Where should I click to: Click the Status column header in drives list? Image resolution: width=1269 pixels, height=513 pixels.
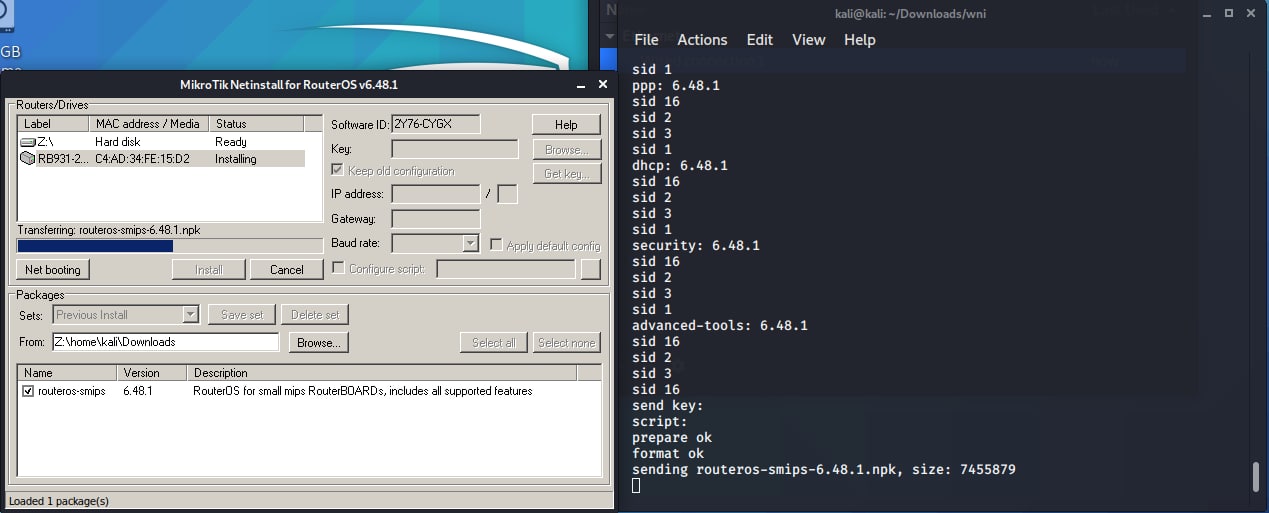[256, 124]
